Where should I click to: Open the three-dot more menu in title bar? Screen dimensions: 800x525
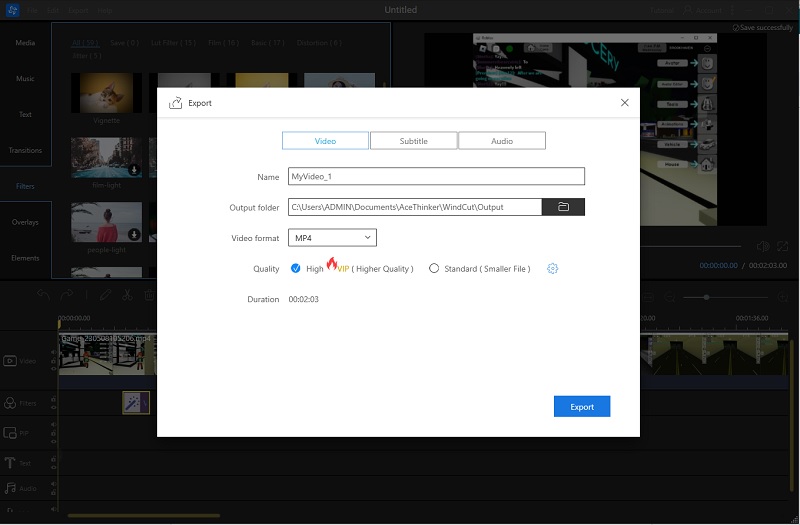click(x=733, y=10)
